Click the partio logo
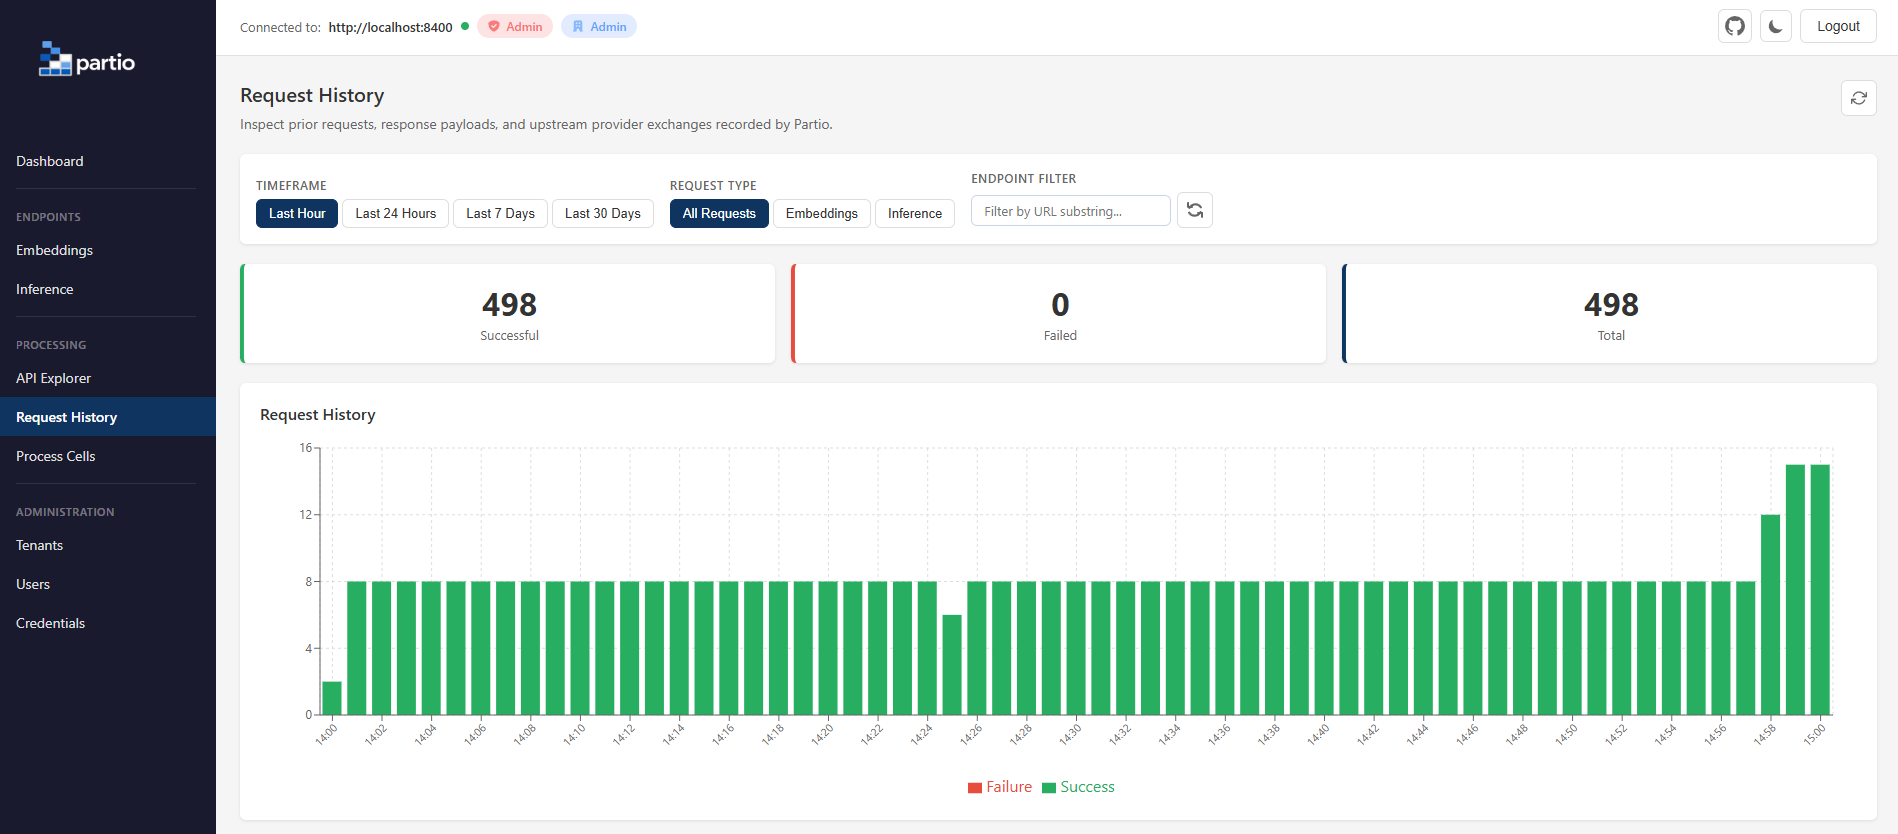 87,60
